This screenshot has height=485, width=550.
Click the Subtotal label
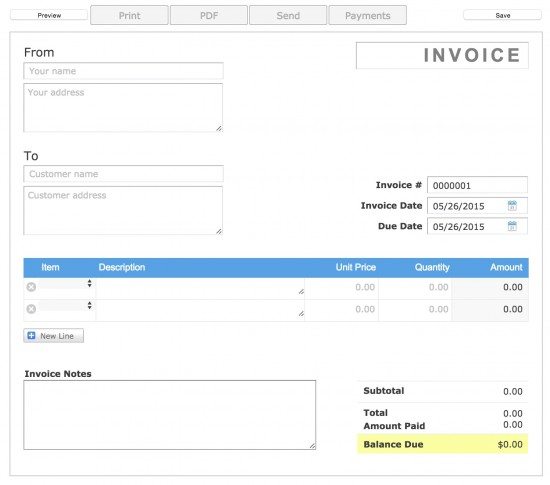384,391
